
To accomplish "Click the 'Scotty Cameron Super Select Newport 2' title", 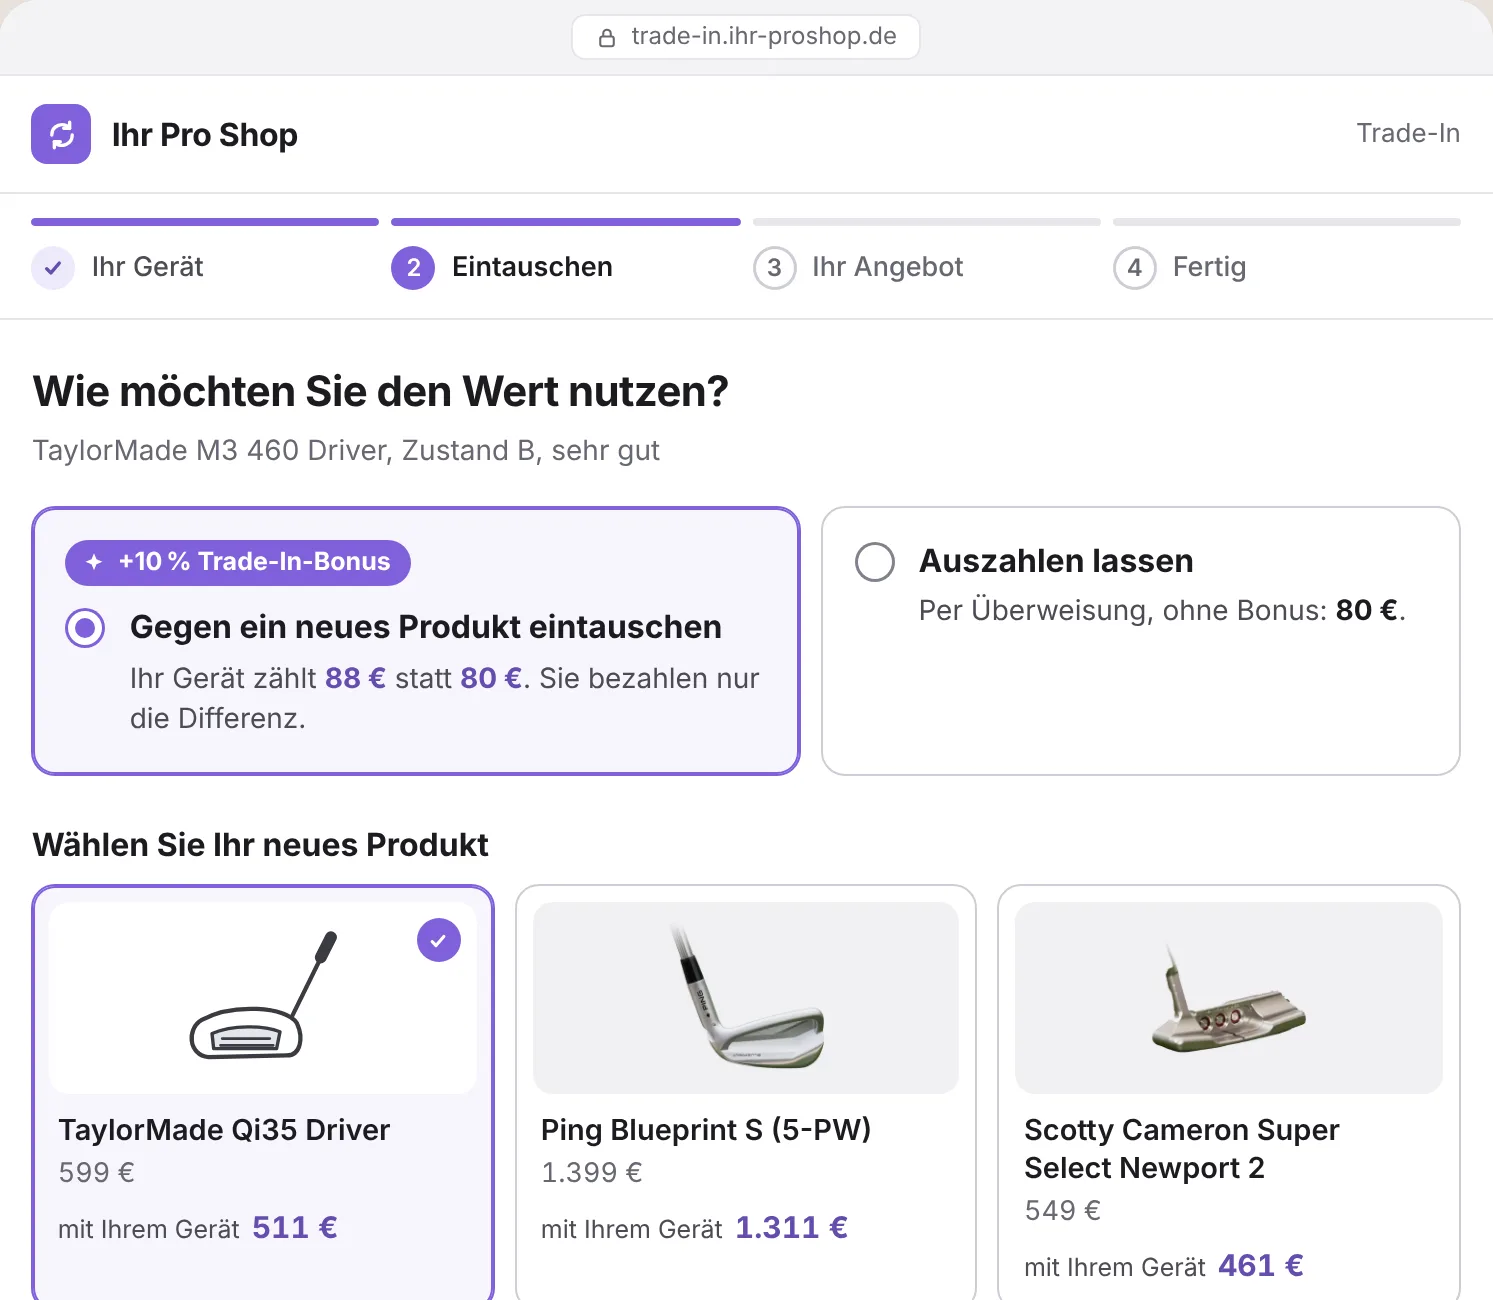I will click(x=1182, y=1149).
